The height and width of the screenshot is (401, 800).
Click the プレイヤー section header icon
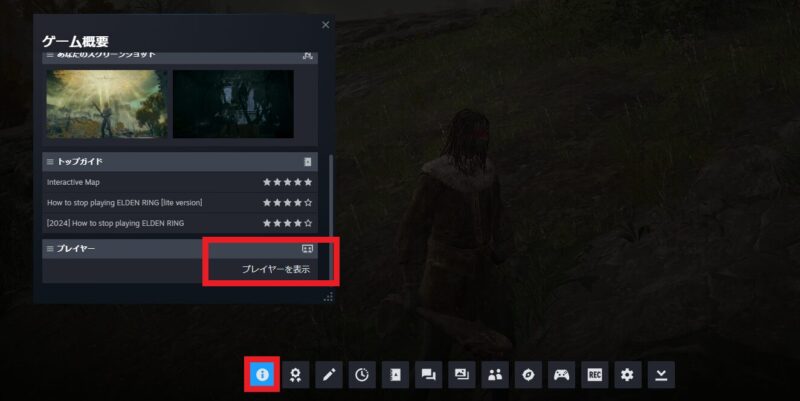pyautogui.click(x=307, y=248)
